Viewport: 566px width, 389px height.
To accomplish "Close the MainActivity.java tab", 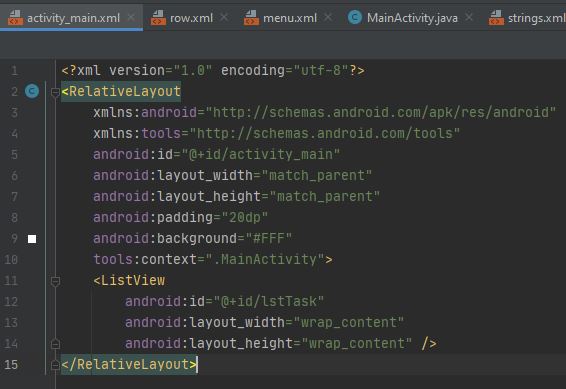I will [469, 17].
